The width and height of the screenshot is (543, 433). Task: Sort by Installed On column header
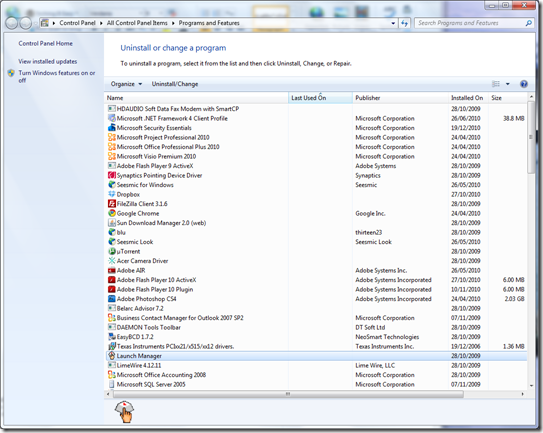point(468,98)
